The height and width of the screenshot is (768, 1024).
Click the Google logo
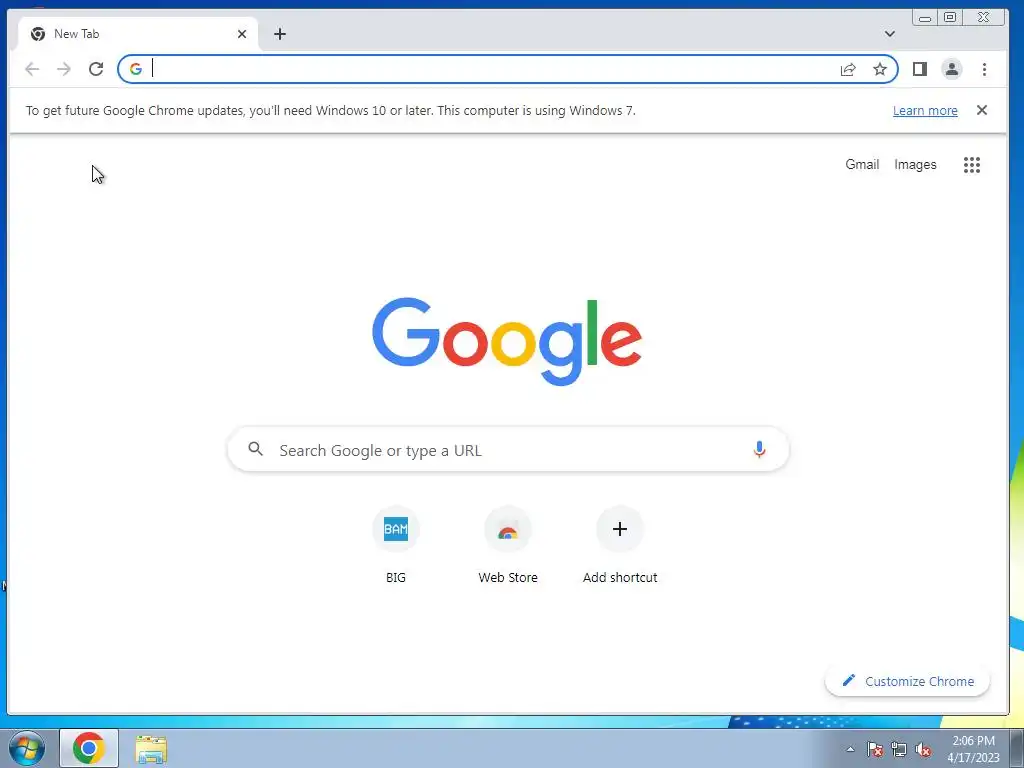tap(507, 341)
